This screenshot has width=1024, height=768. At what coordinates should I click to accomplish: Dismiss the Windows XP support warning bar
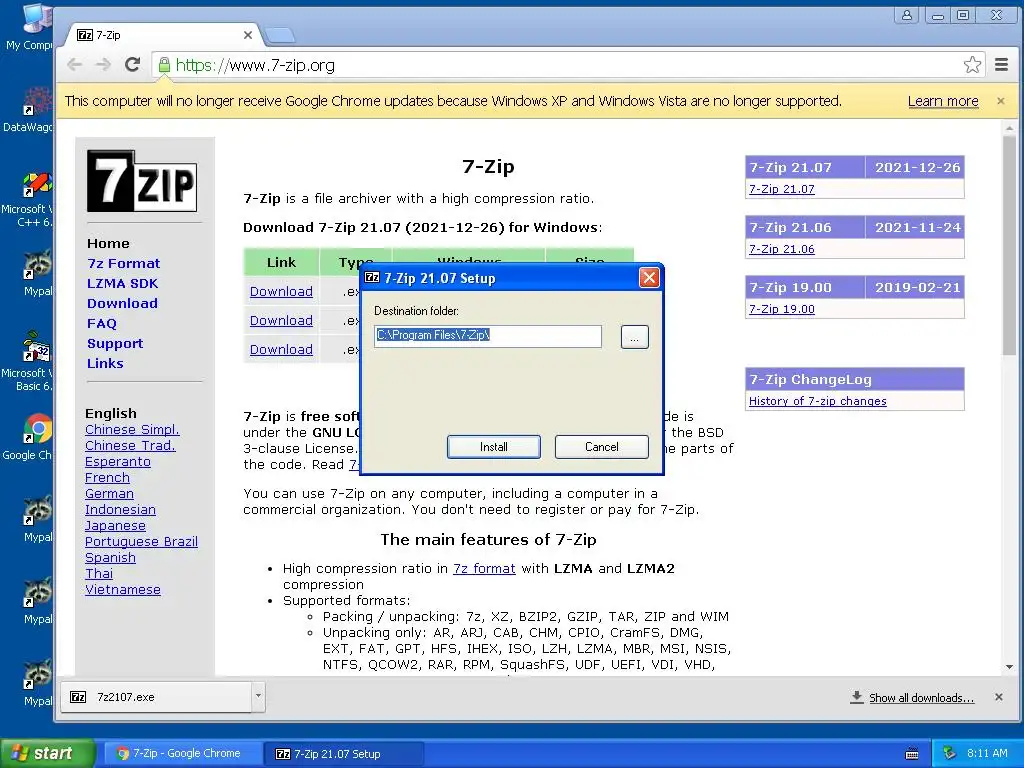1000,101
